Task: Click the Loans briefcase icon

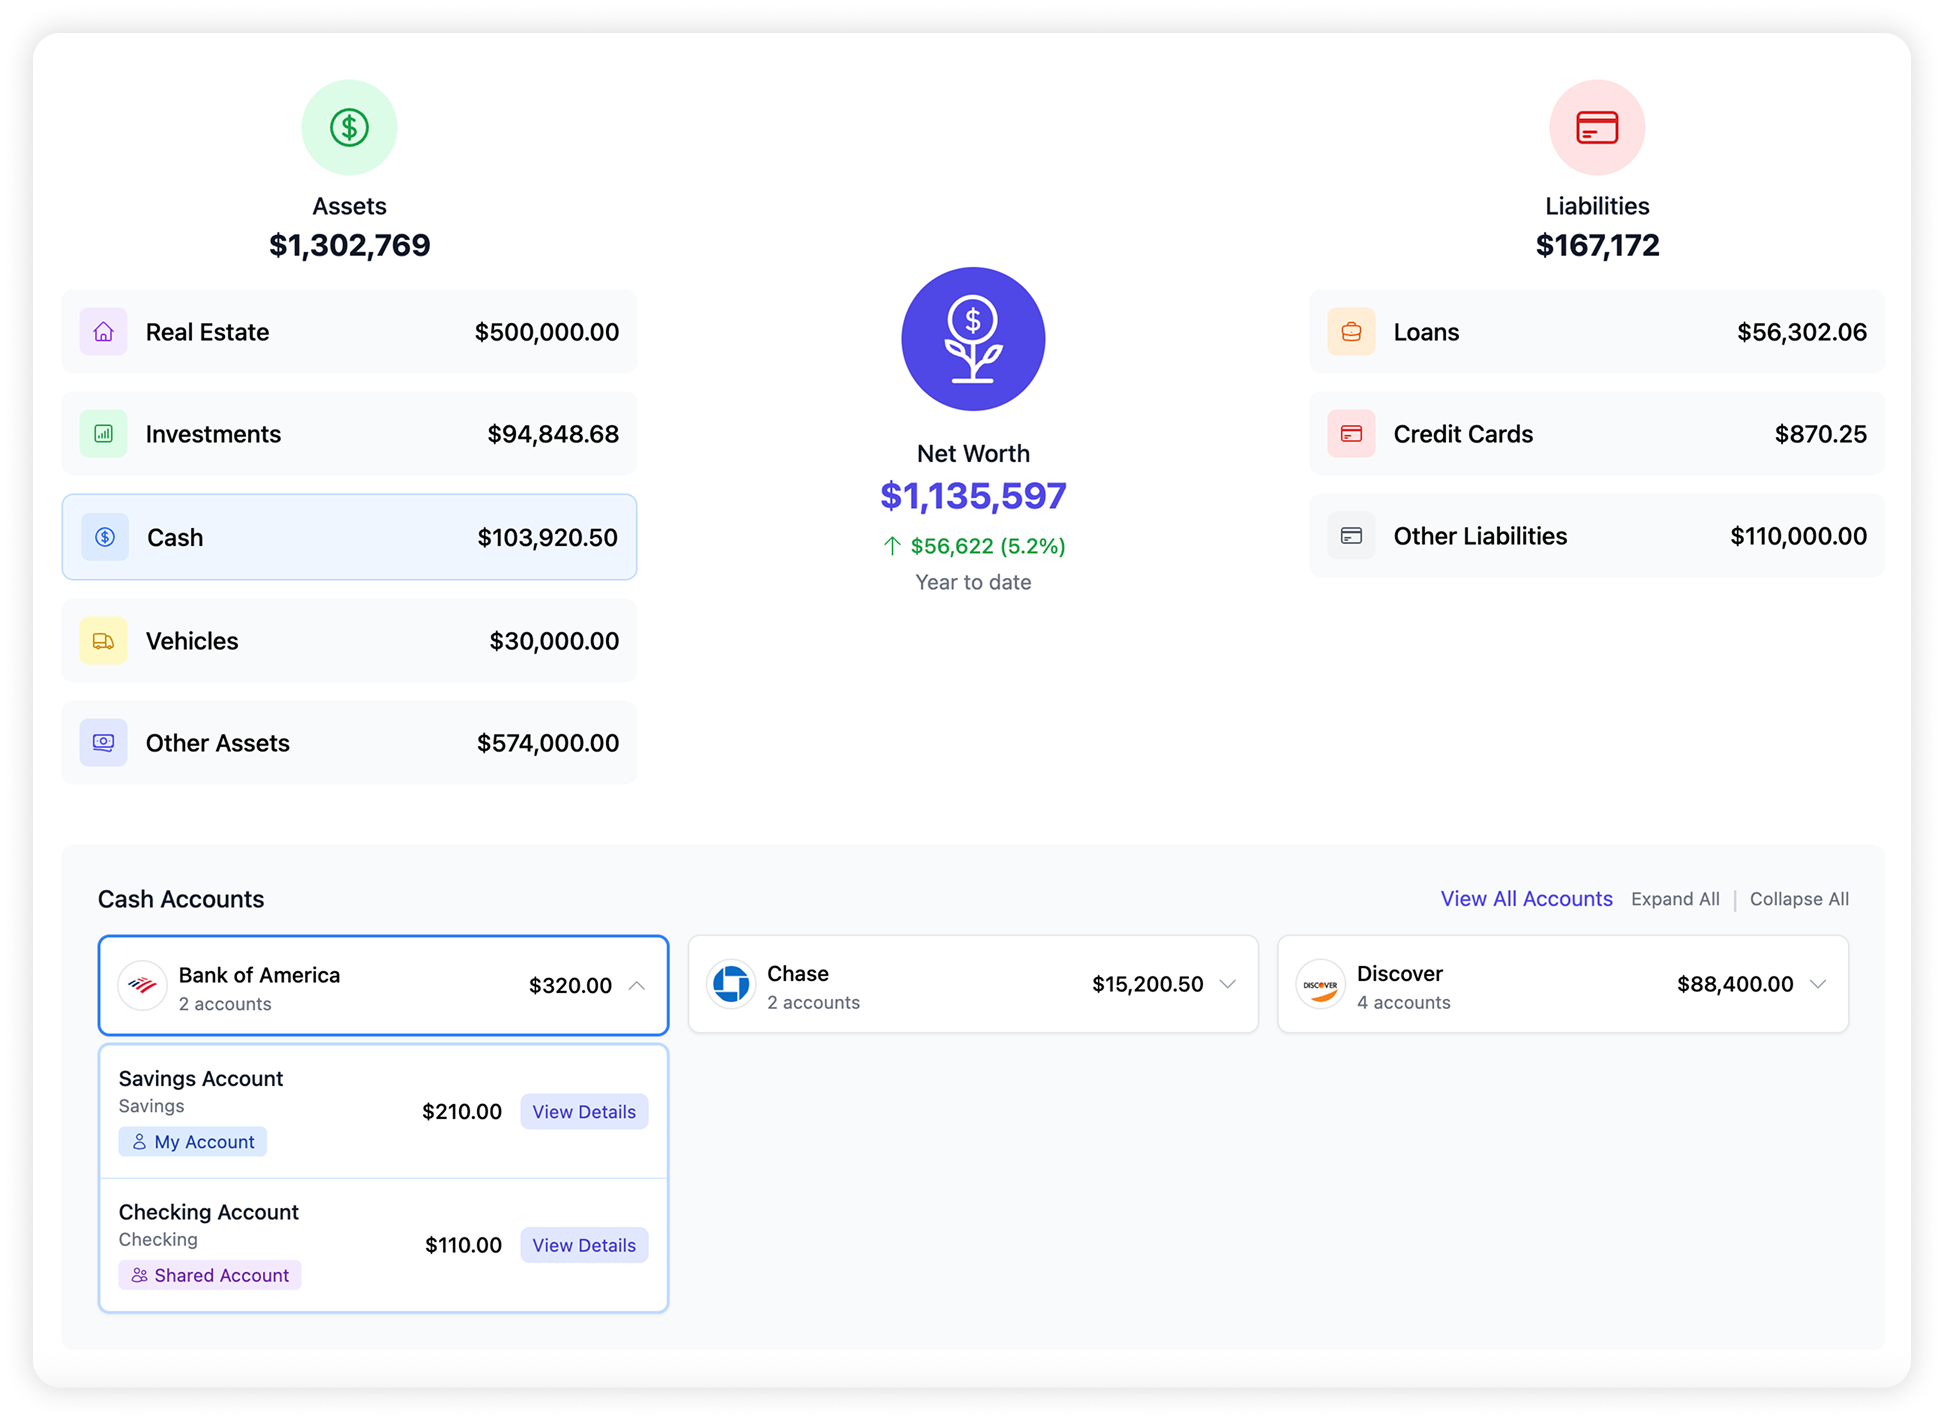Action: tap(1351, 332)
